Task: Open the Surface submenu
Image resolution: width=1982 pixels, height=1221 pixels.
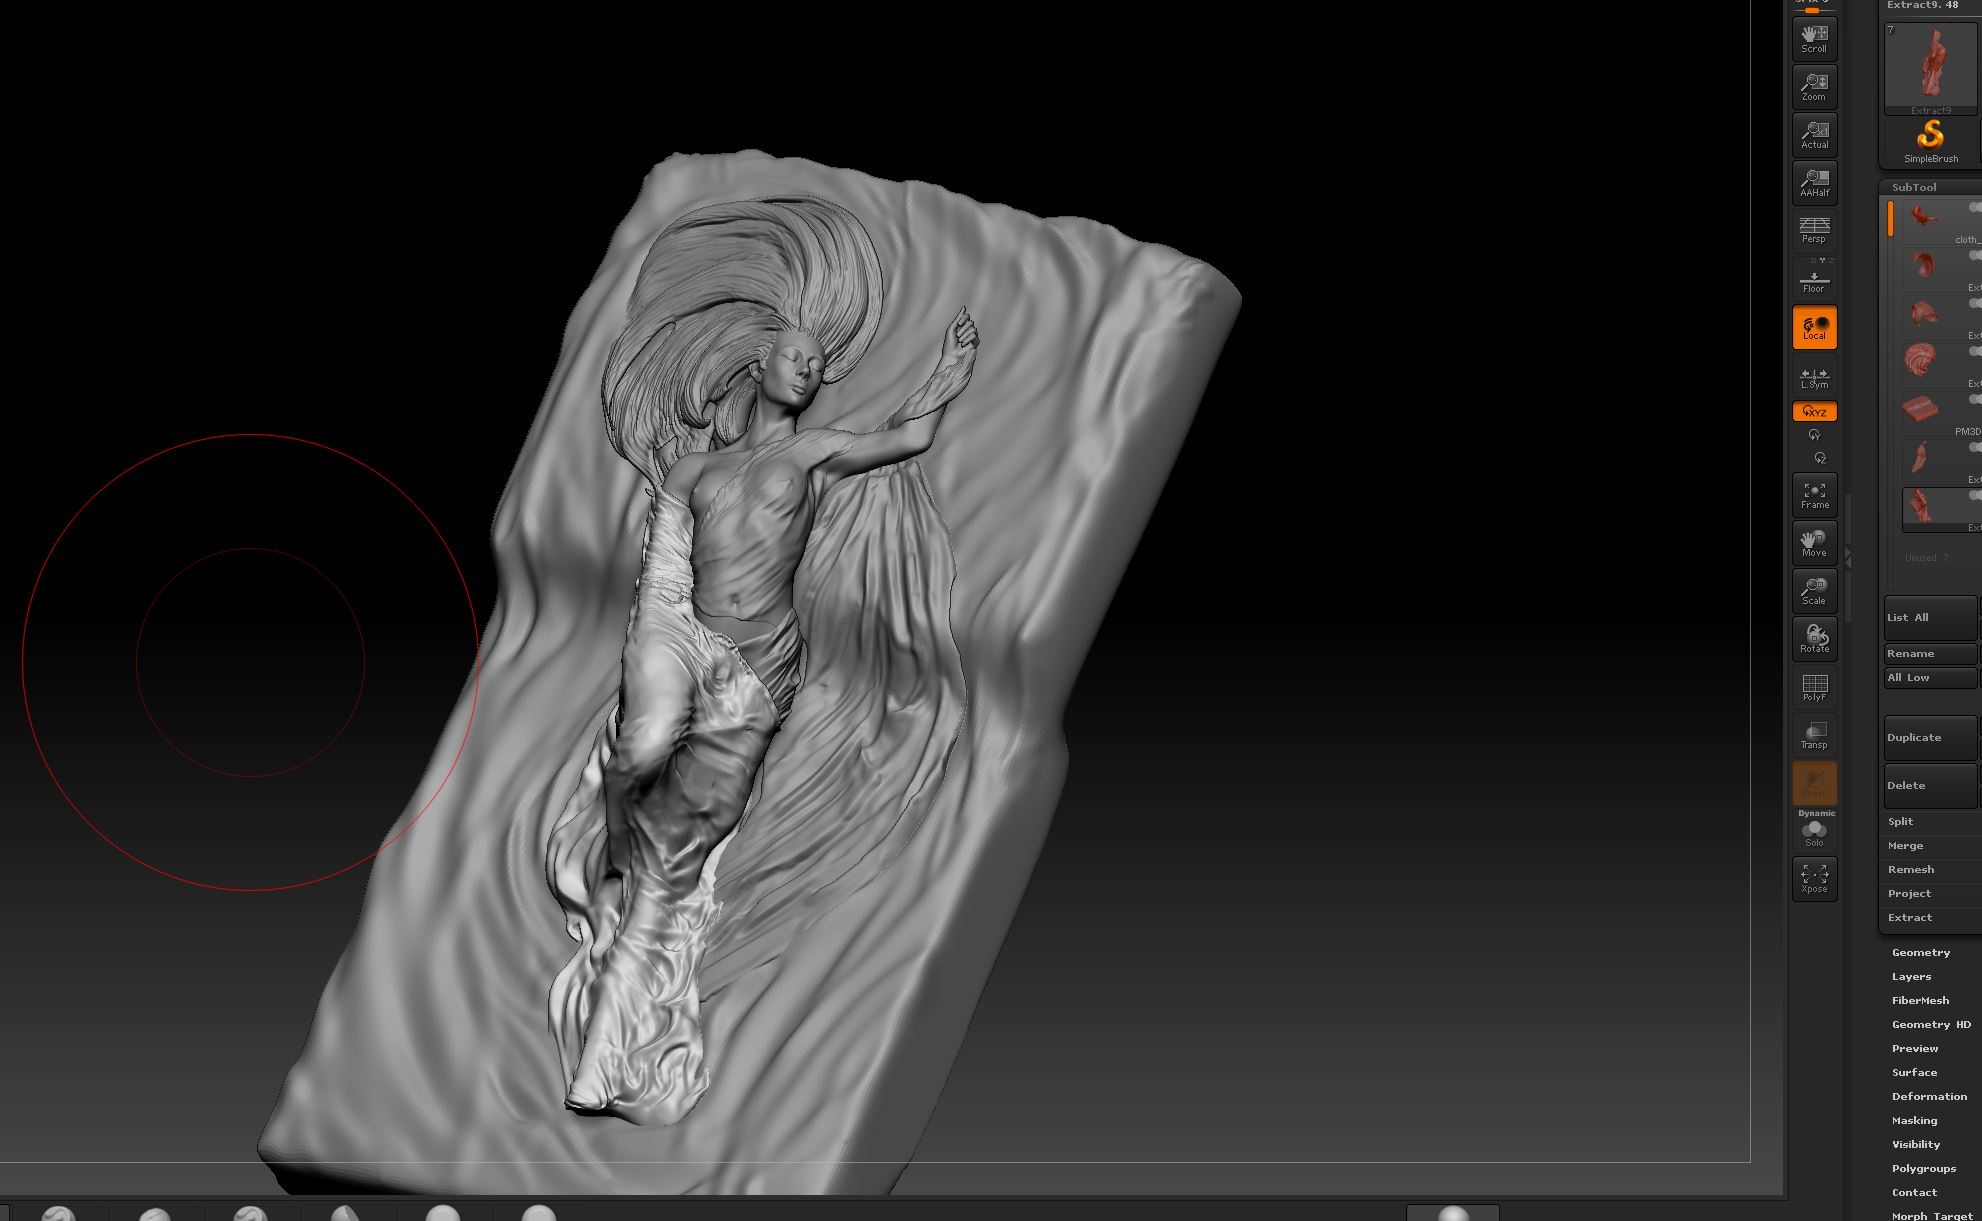Action: click(1914, 1073)
